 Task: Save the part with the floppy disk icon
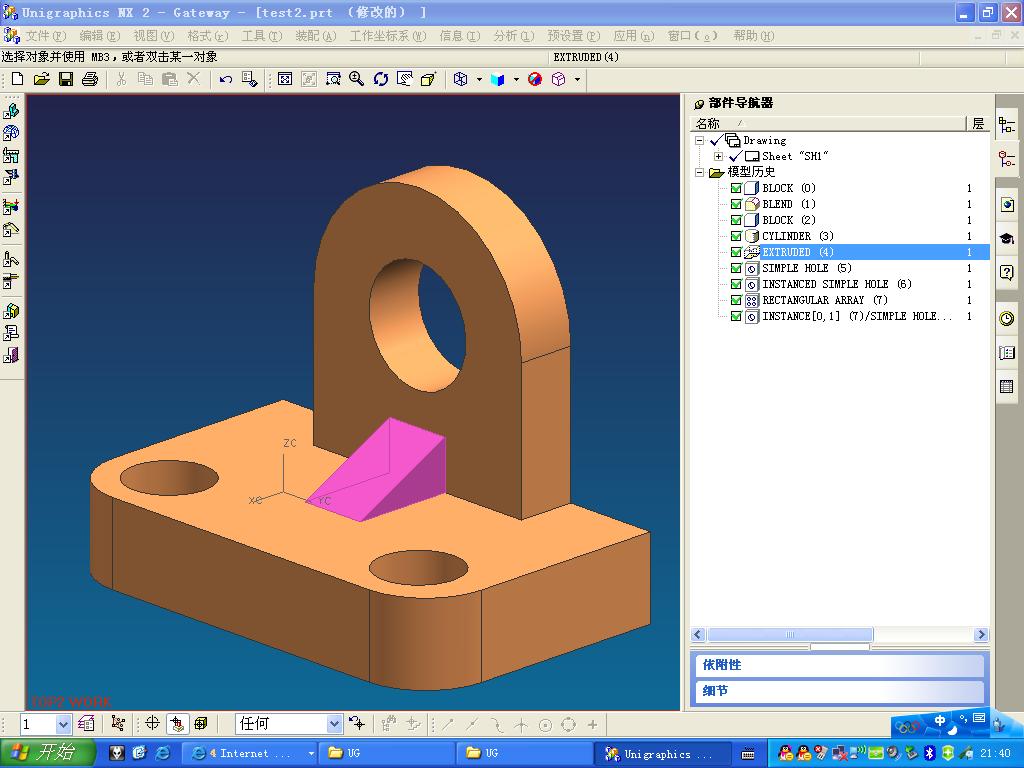66,79
